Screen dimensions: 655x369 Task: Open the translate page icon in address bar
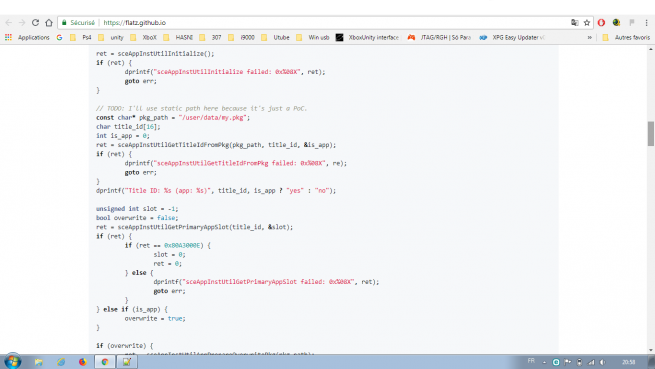click(575, 23)
